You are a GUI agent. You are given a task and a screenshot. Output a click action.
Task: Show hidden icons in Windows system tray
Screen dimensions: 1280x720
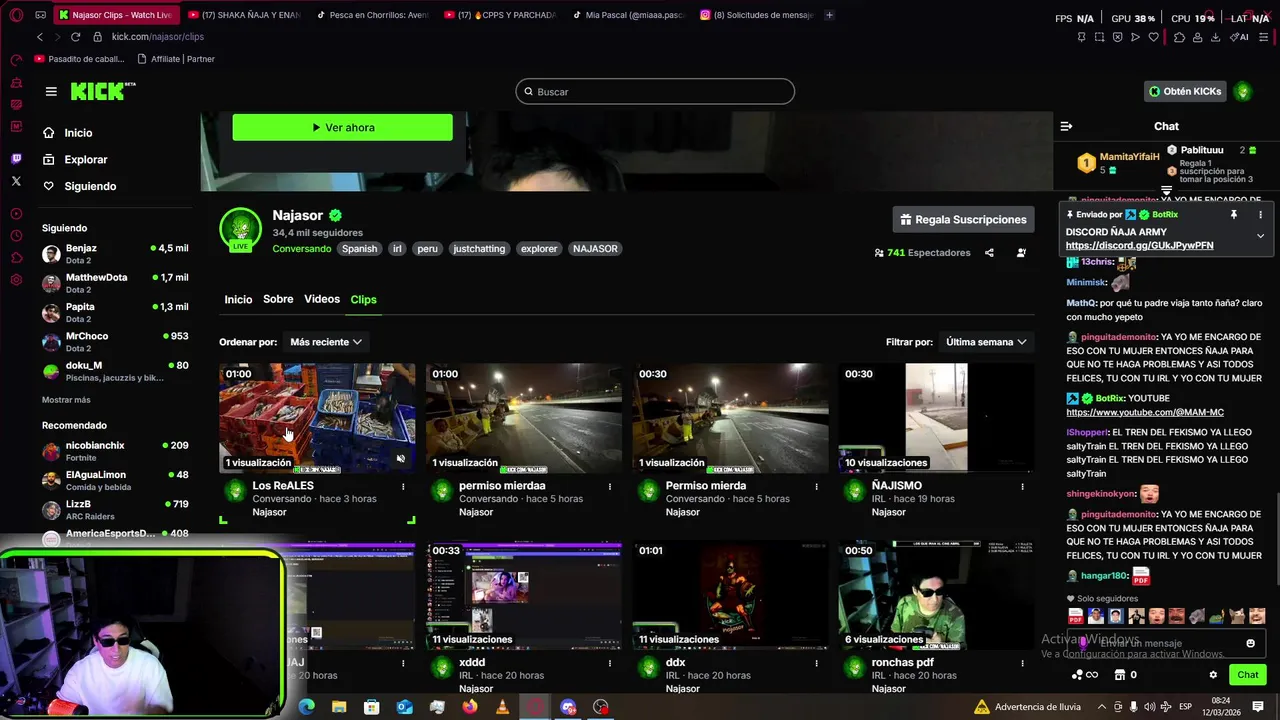coord(1100,707)
